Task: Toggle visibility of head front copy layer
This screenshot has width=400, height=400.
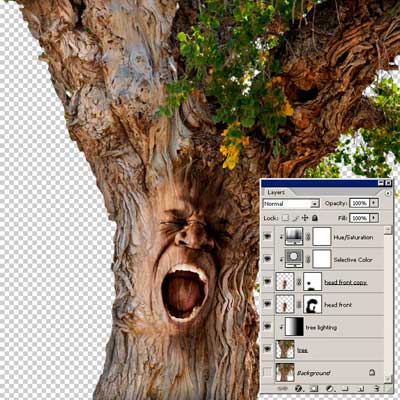Action: [268, 281]
